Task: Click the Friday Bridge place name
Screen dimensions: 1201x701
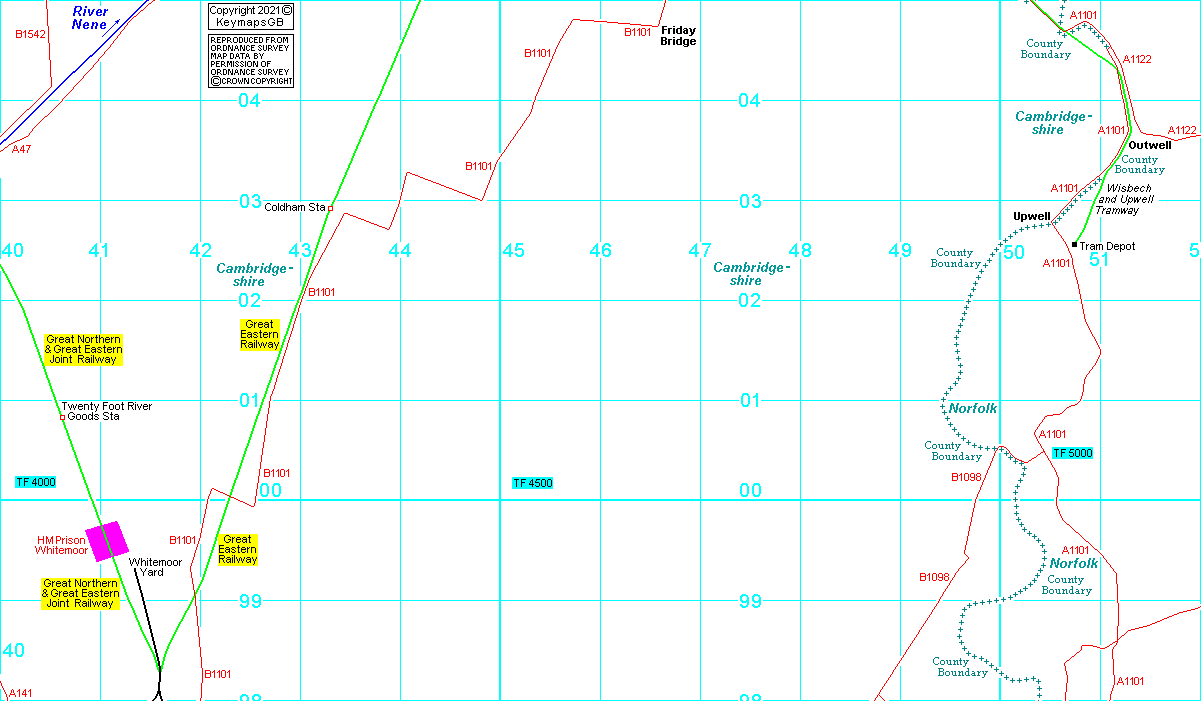Action: [678, 36]
